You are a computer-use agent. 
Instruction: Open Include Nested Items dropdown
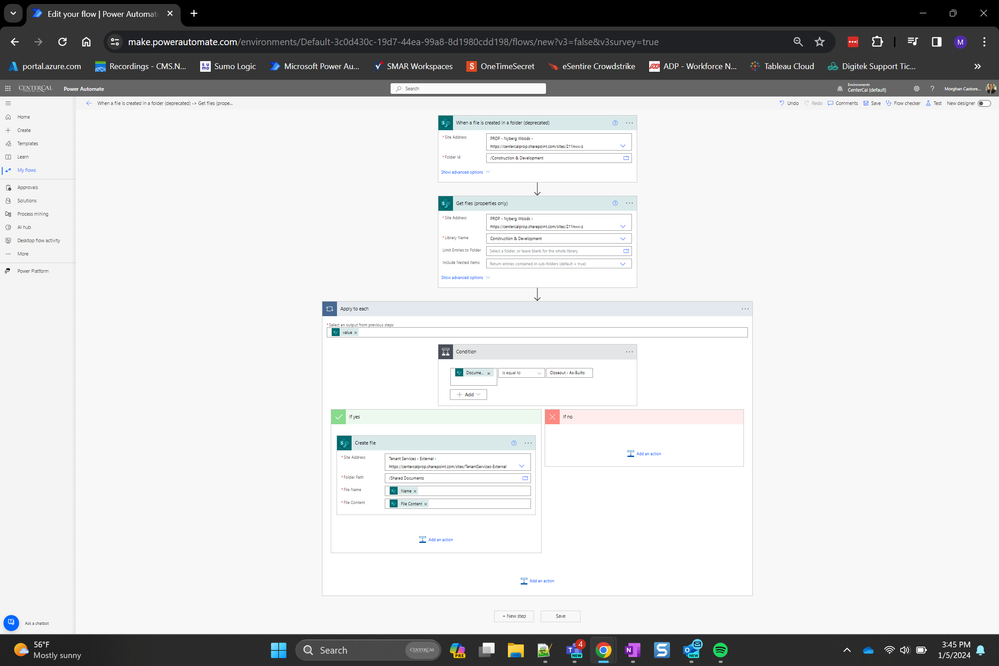622,264
